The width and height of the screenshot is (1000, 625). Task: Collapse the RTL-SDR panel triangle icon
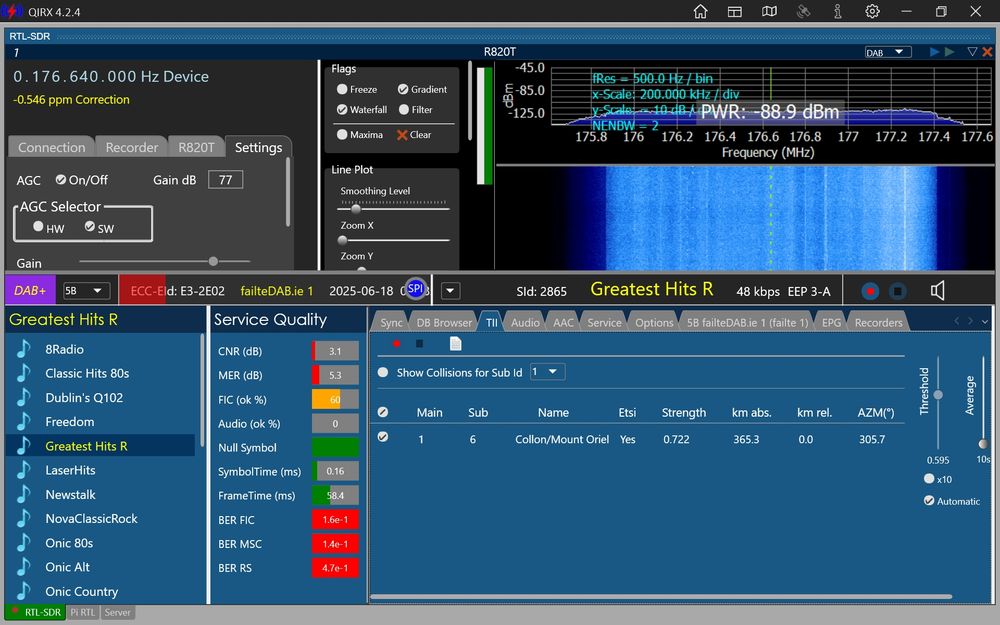pos(972,52)
